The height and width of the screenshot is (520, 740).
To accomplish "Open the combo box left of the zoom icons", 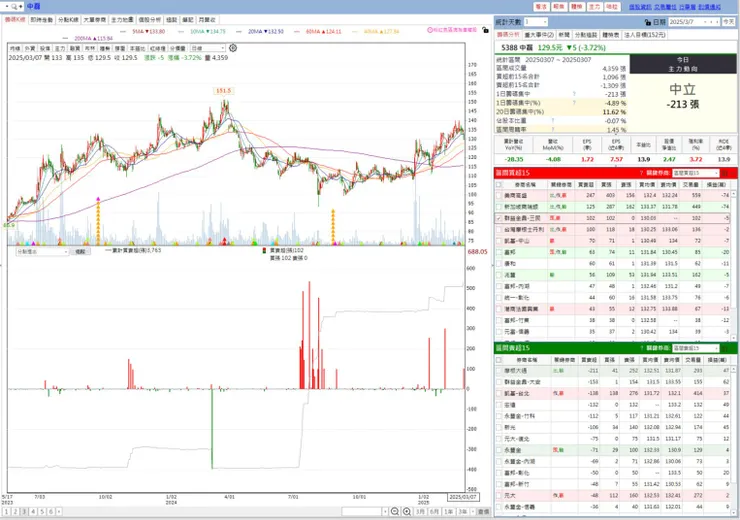I will pyautogui.click(x=364, y=512).
